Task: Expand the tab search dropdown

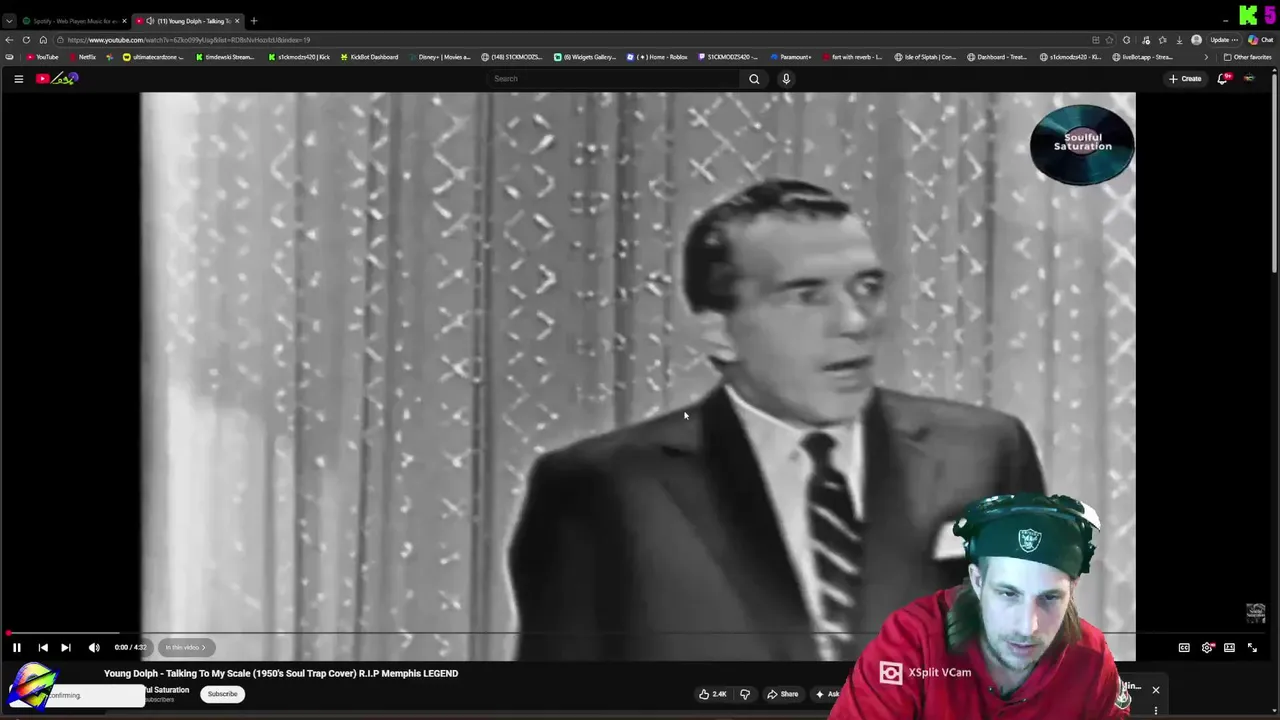Action: point(9,21)
